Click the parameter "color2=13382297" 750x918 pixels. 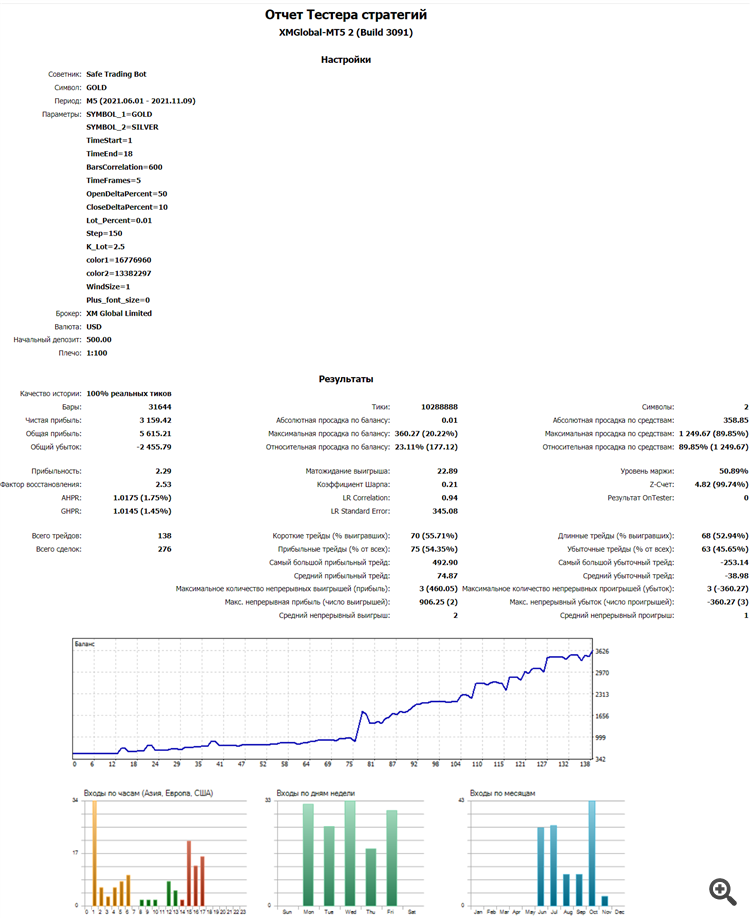[x=118, y=273]
